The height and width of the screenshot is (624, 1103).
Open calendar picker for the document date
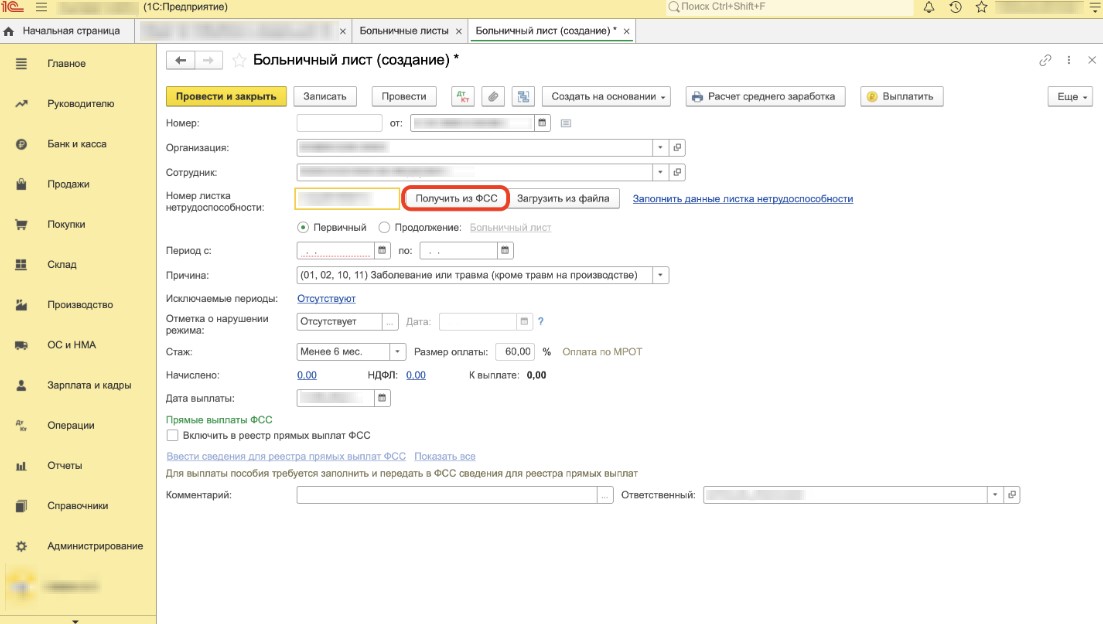543,124
